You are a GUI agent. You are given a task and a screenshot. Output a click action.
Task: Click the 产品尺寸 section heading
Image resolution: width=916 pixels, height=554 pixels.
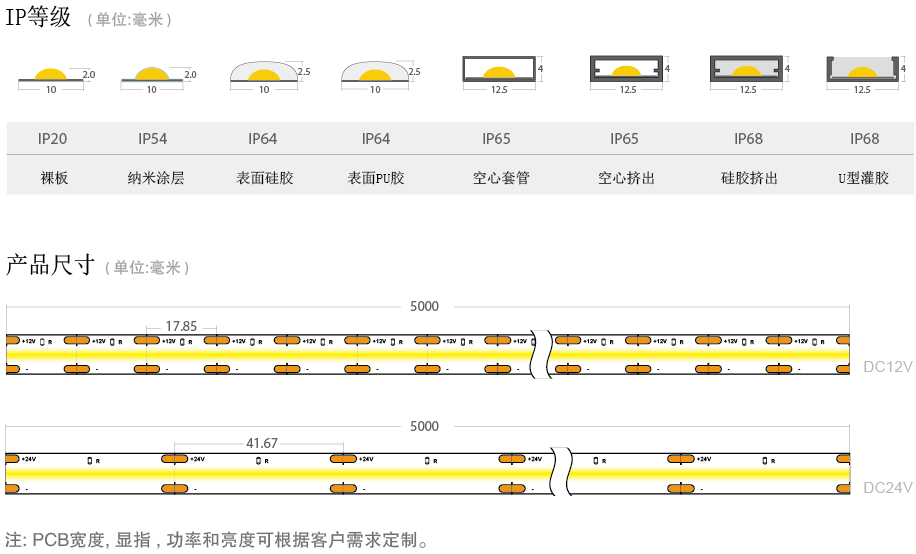click(50, 266)
